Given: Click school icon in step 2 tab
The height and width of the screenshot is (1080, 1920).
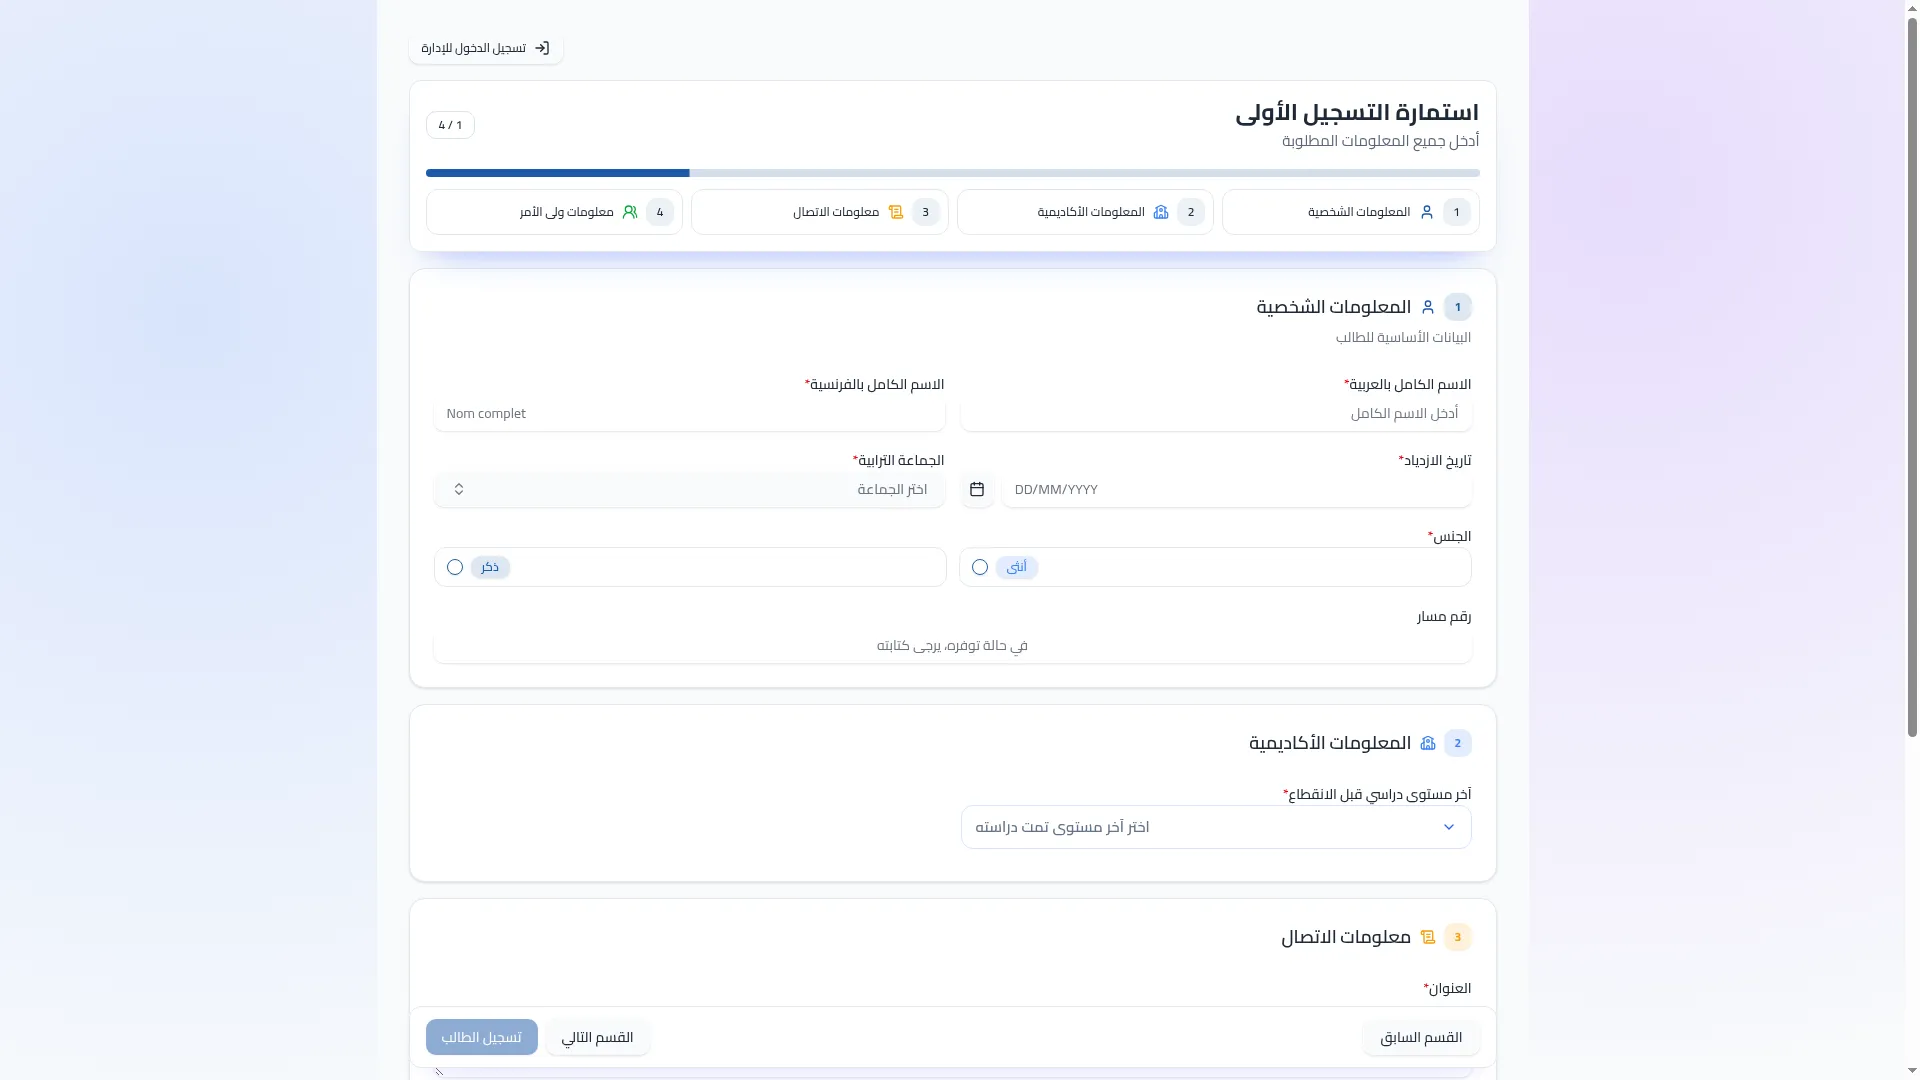Looking at the screenshot, I should 1161,212.
